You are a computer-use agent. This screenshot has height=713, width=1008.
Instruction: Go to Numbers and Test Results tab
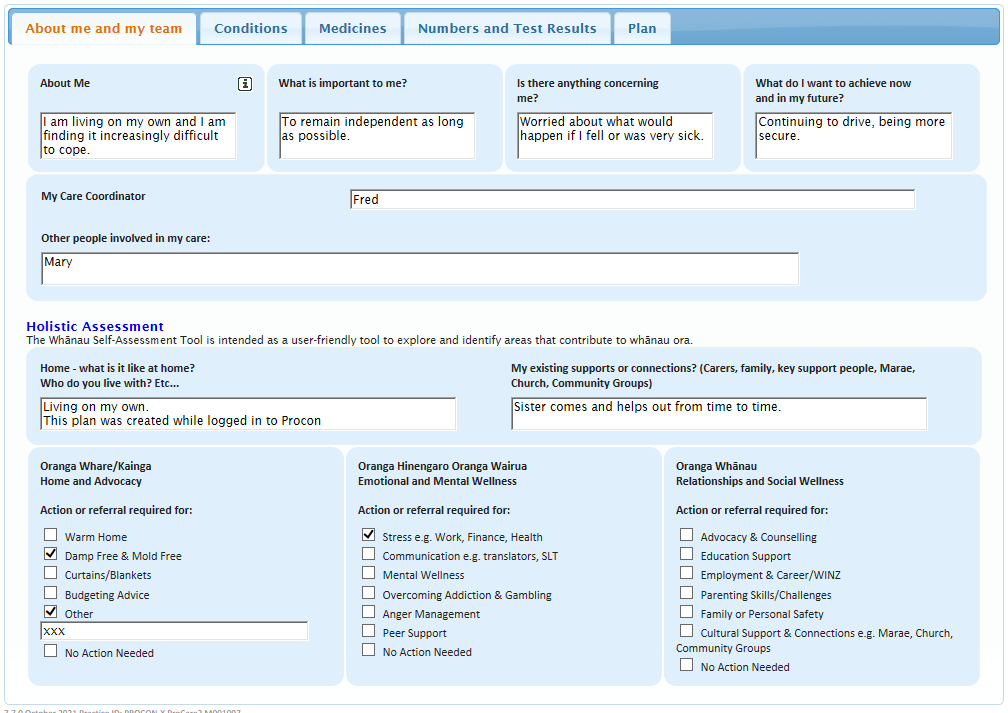pyautogui.click(x=507, y=28)
